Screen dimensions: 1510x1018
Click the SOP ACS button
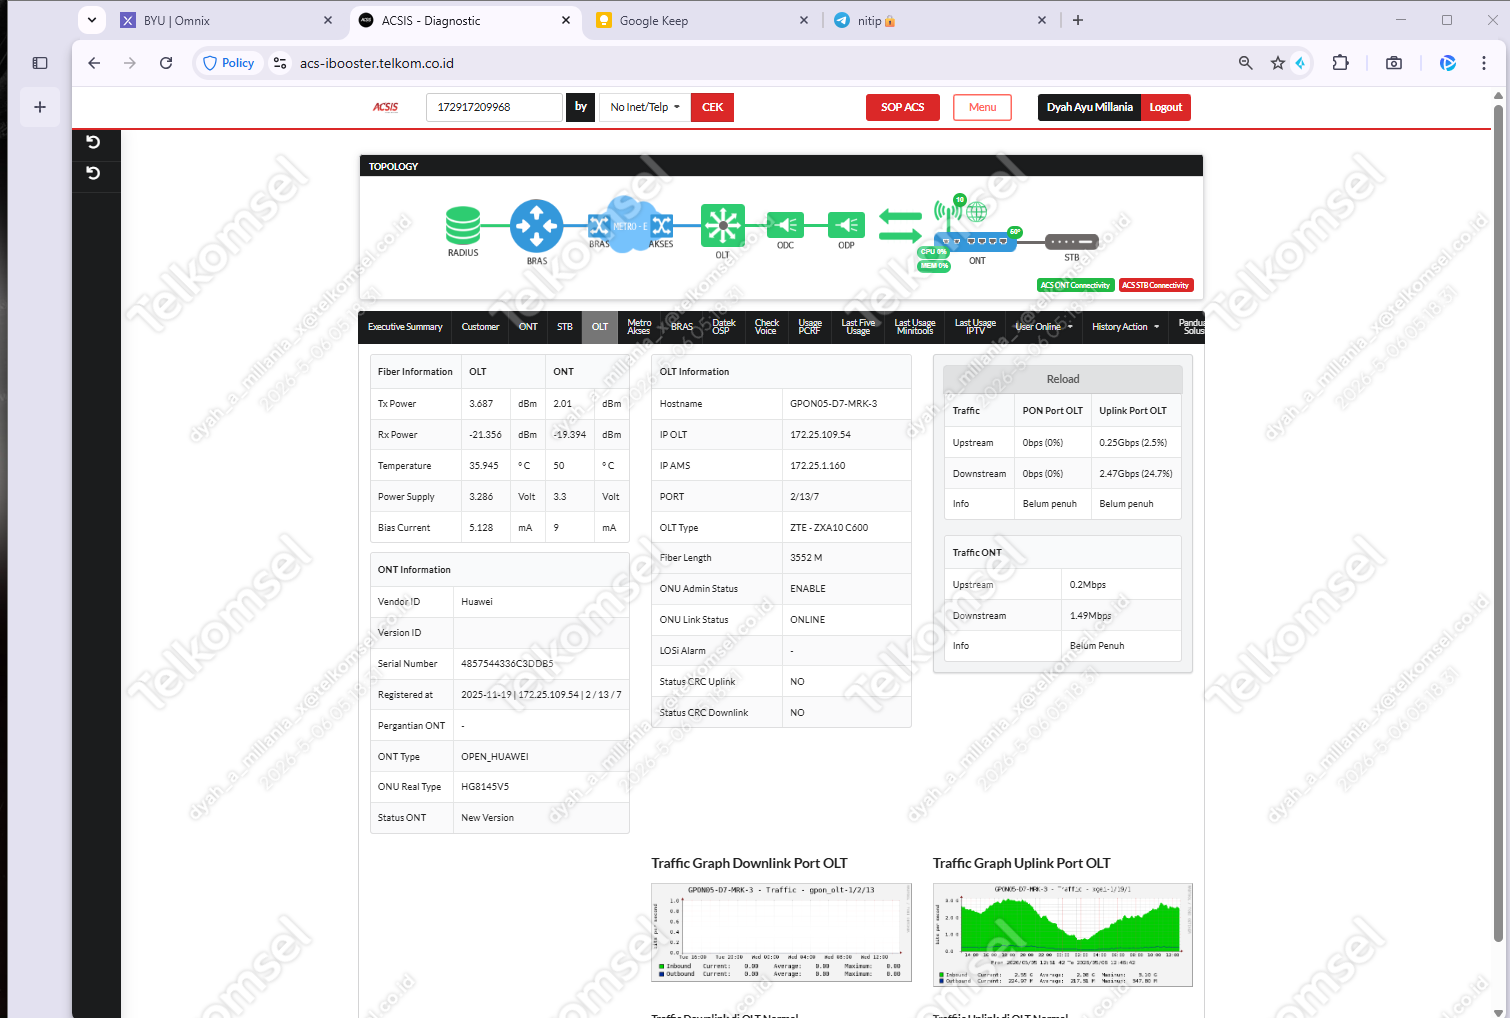[x=903, y=107]
